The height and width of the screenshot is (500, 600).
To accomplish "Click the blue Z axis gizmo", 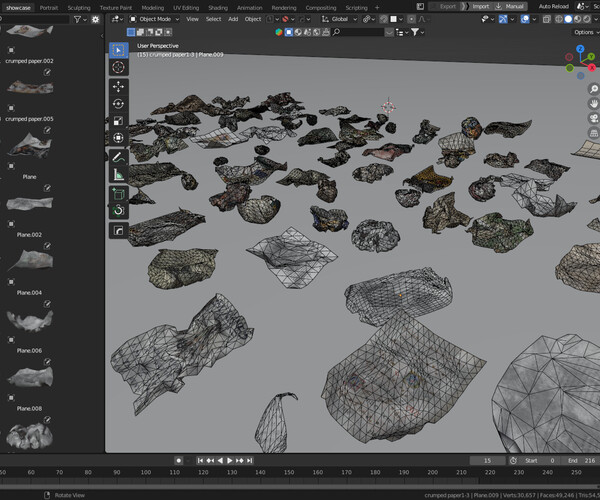I will pos(580,49).
